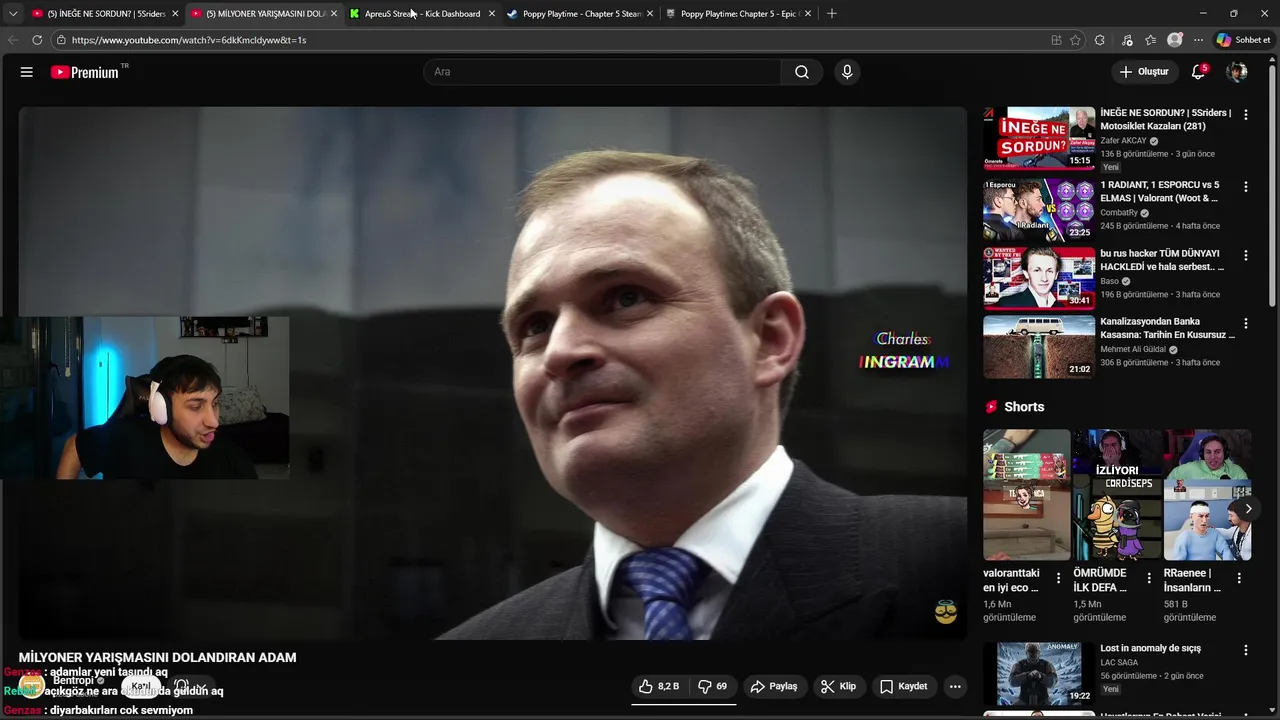Viewport: 1280px width, 720px height.
Task: Open options for bu rus hacker video
Action: [x=1246, y=255]
